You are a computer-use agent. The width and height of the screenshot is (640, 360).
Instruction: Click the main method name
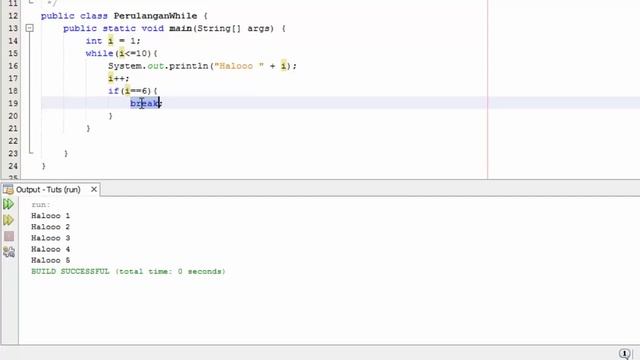coord(180,28)
